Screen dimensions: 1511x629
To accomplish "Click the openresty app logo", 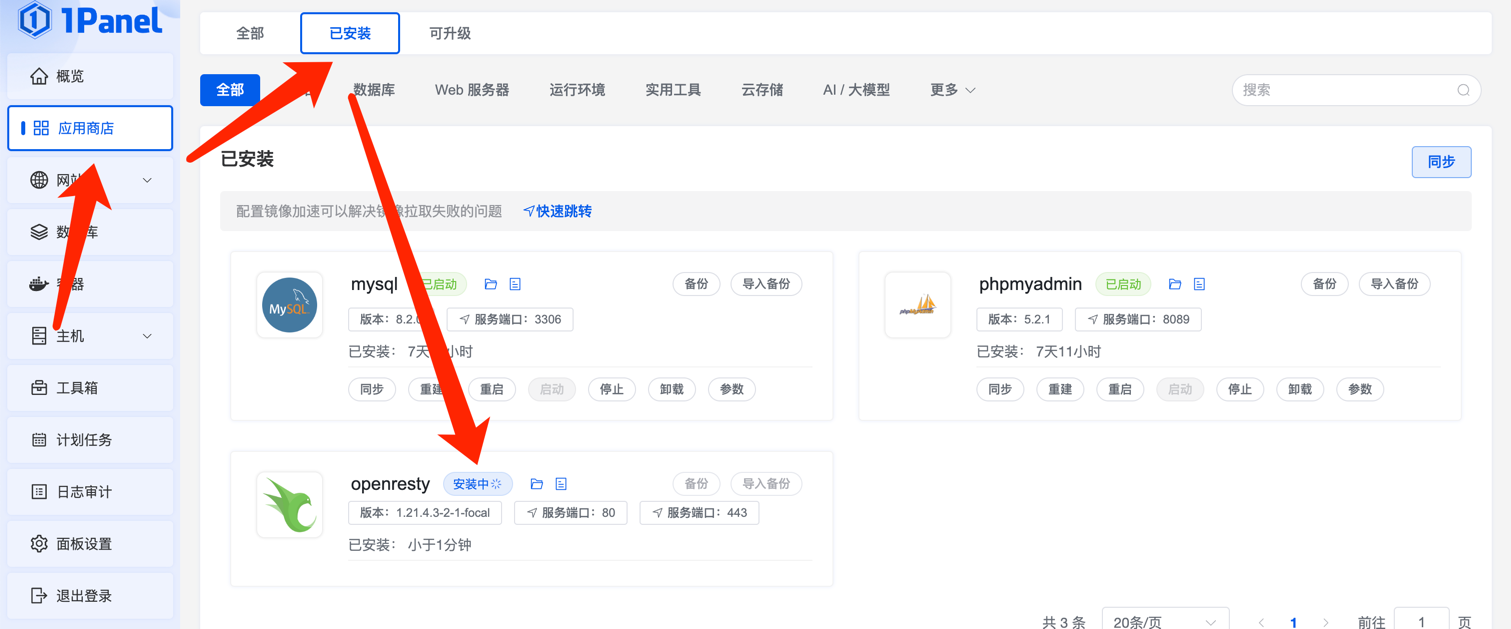I will tap(289, 505).
